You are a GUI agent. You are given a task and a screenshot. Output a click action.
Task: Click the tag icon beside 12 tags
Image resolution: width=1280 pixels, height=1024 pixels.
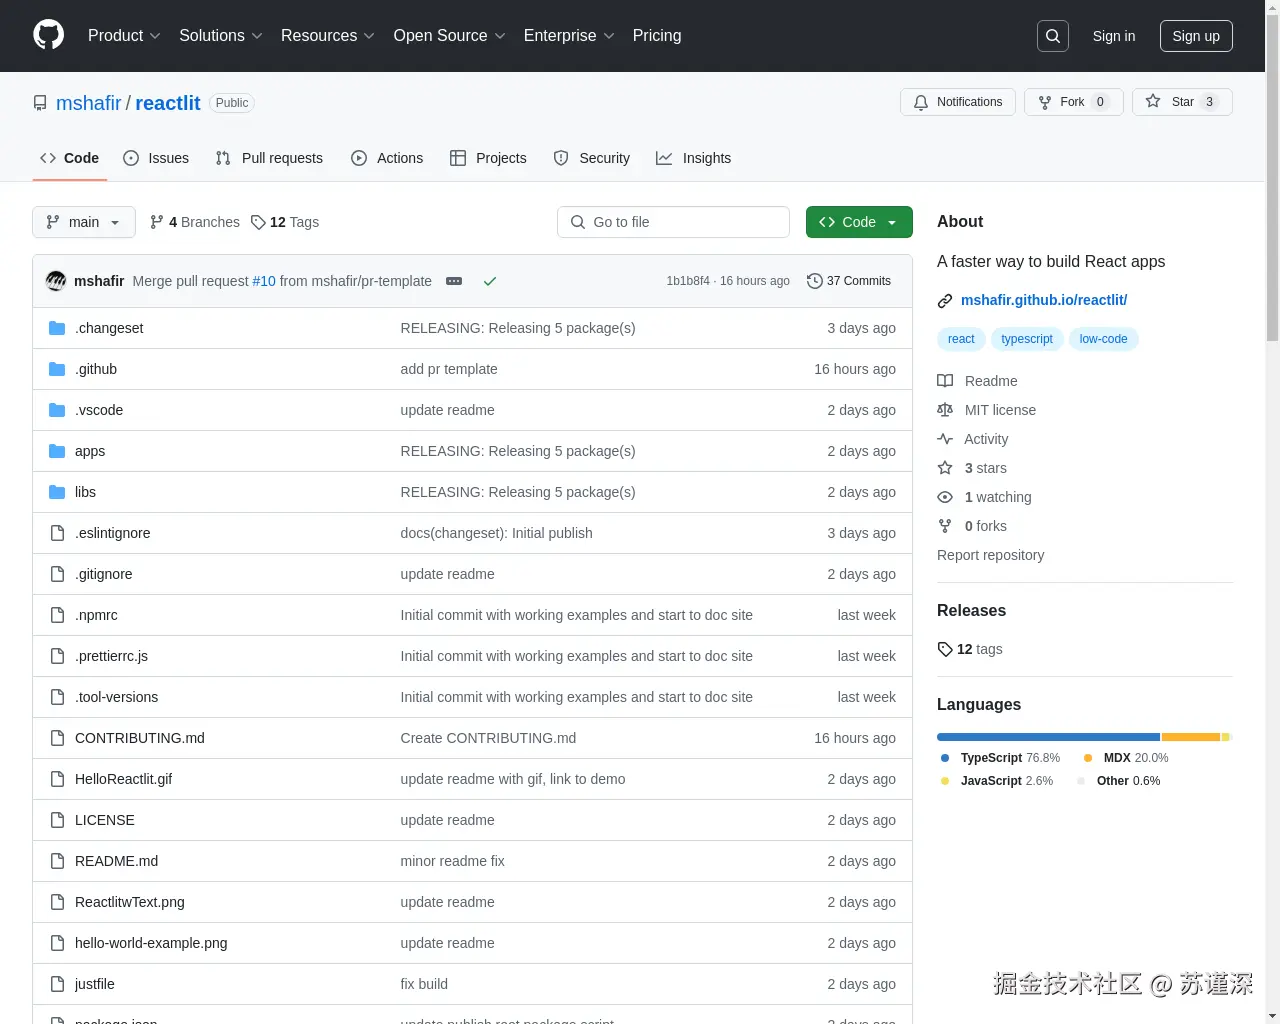(x=944, y=649)
